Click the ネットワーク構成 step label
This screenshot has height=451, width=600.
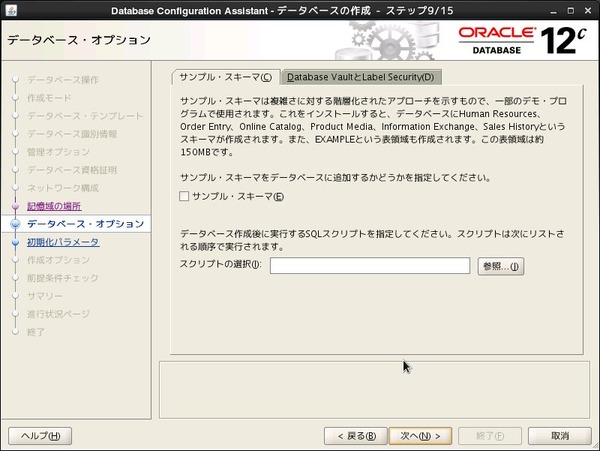point(63,188)
